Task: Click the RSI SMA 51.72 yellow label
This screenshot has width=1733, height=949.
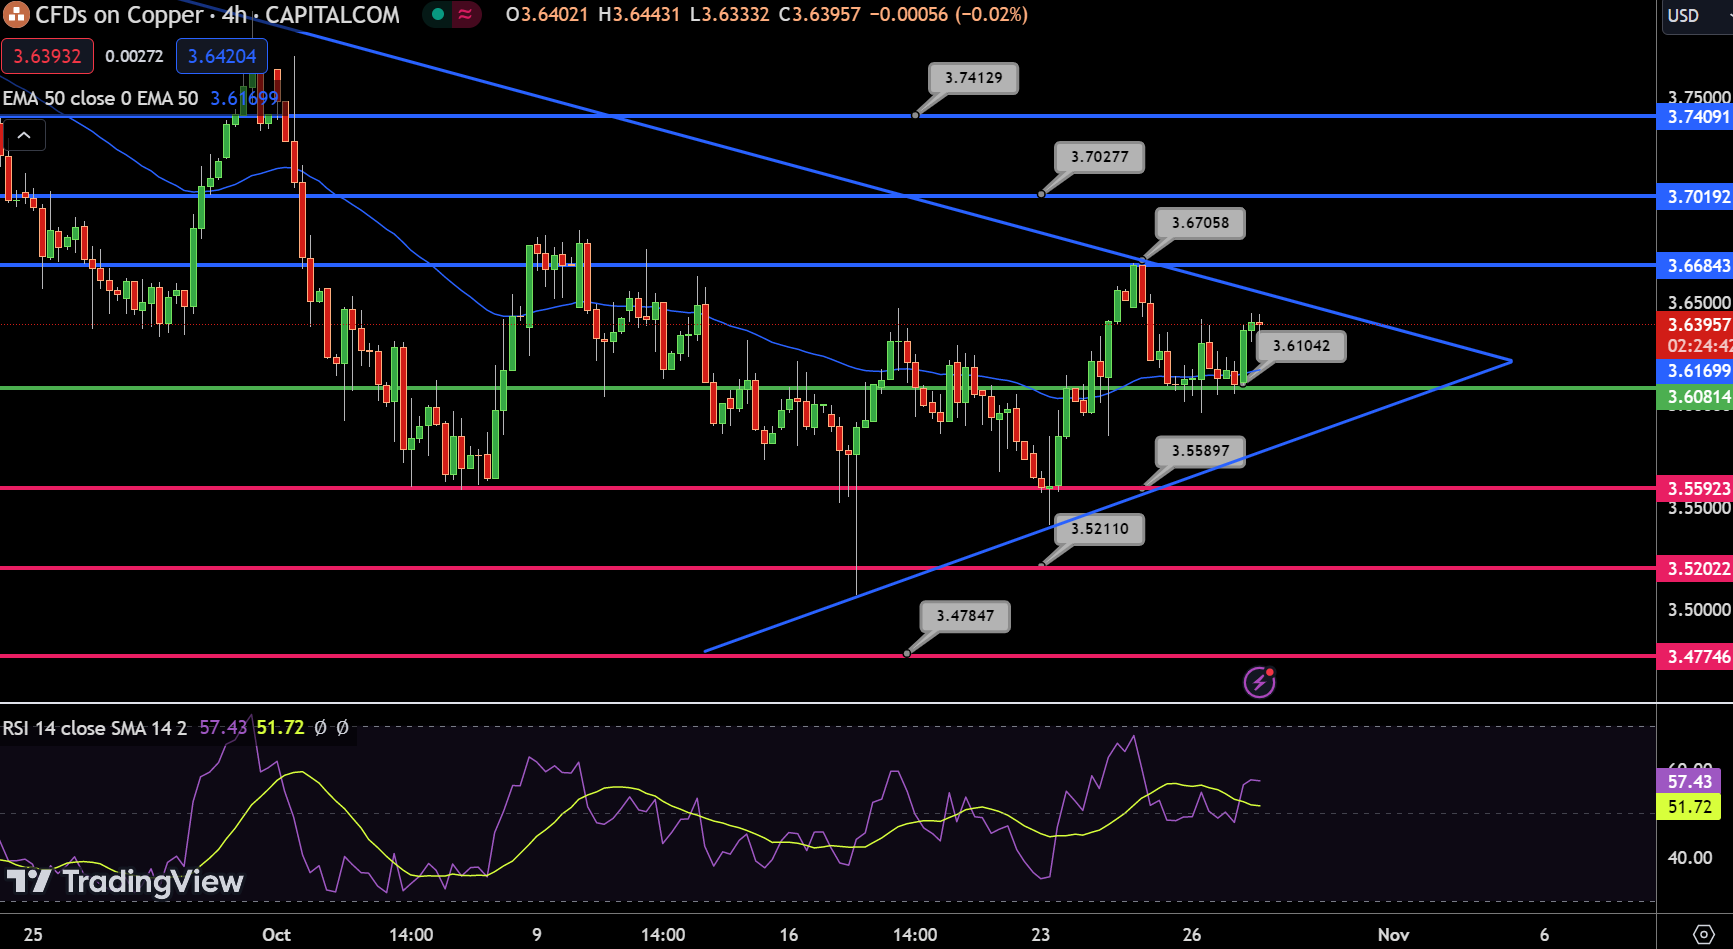Action: tap(1690, 807)
